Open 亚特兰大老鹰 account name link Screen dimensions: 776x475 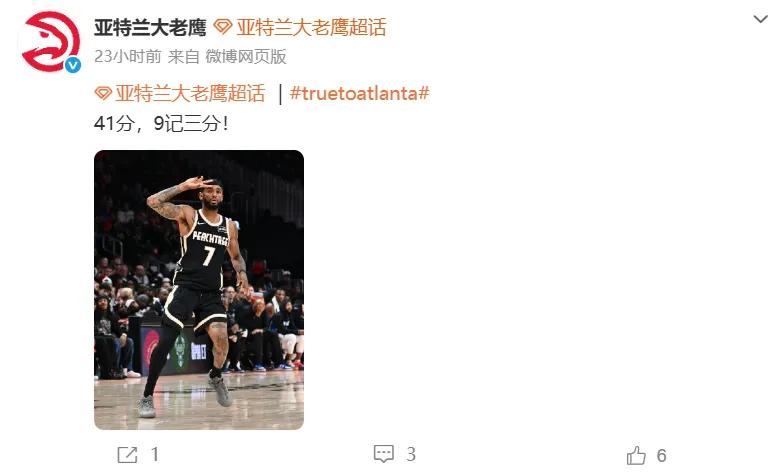(150, 27)
